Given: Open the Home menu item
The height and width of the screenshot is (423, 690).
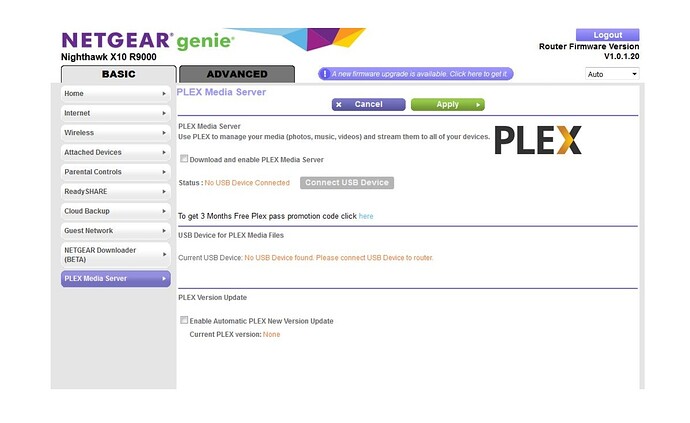Looking at the screenshot, I should (116, 93).
